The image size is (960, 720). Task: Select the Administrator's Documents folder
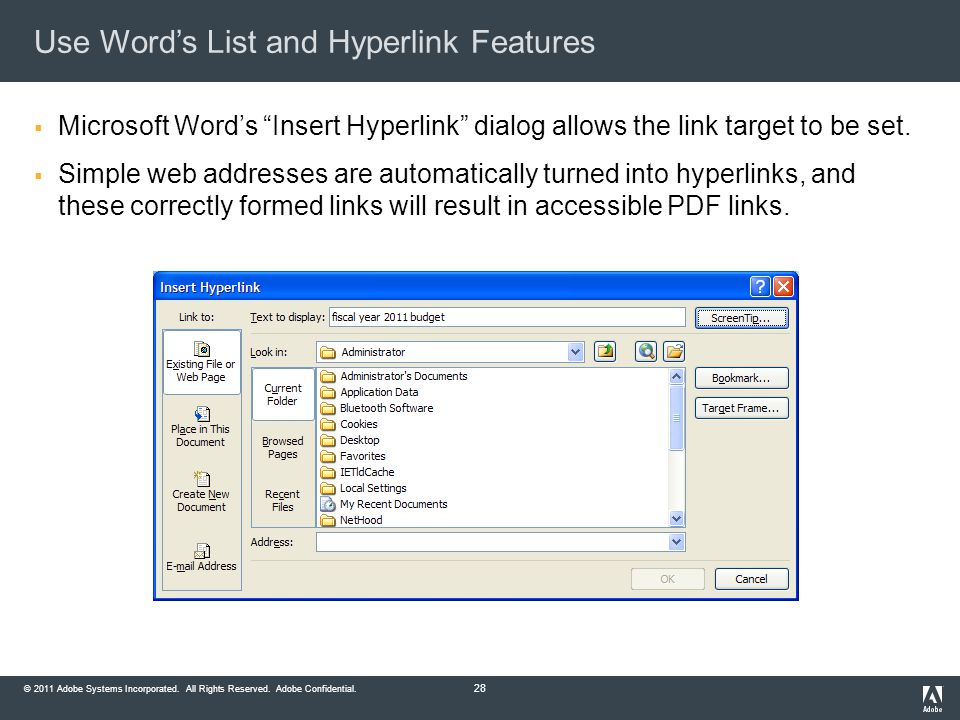[x=394, y=376]
